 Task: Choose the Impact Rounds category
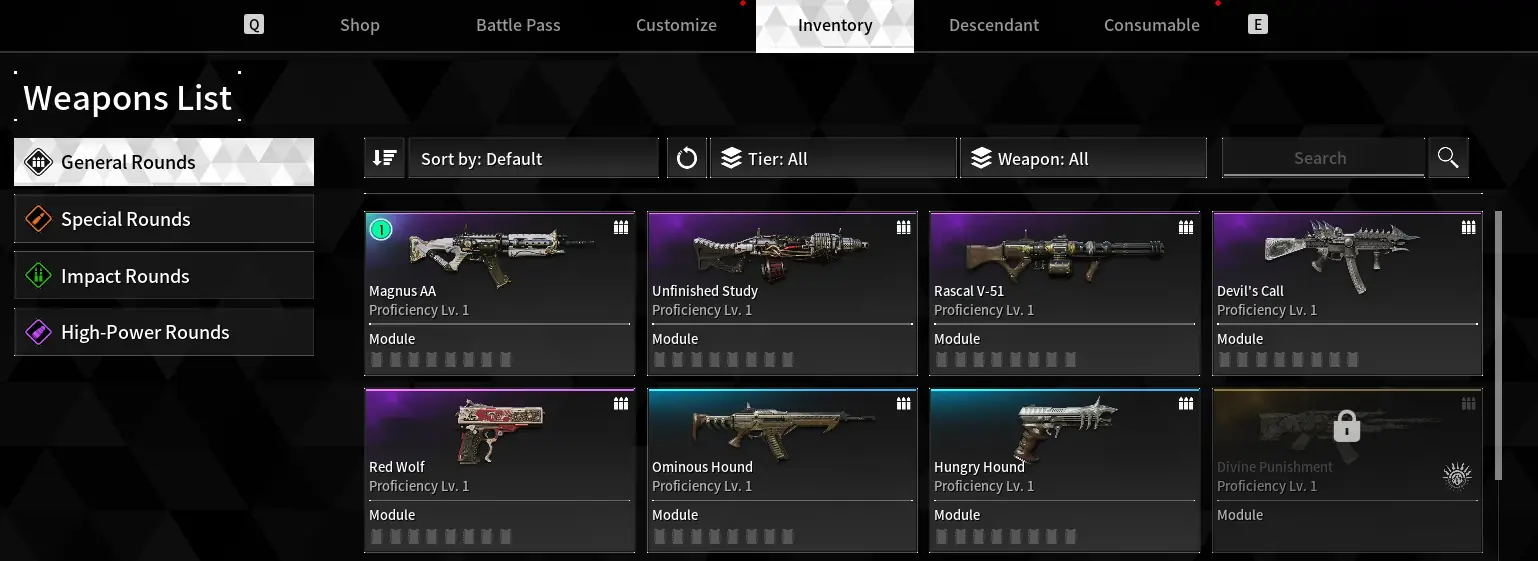tap(164, 276)
